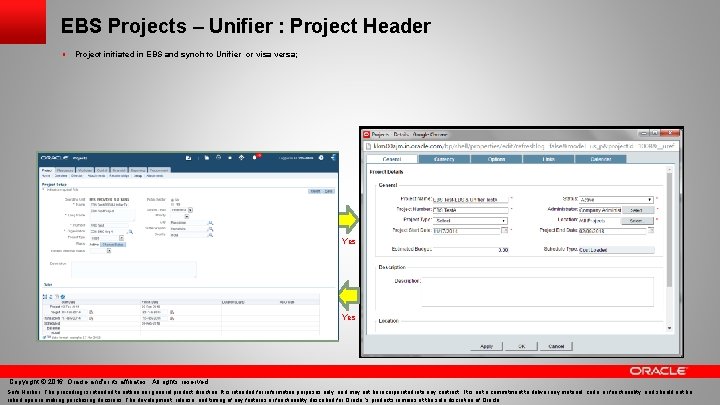Click the Project End Date input
720x405 pixels.
pos(612,231)
